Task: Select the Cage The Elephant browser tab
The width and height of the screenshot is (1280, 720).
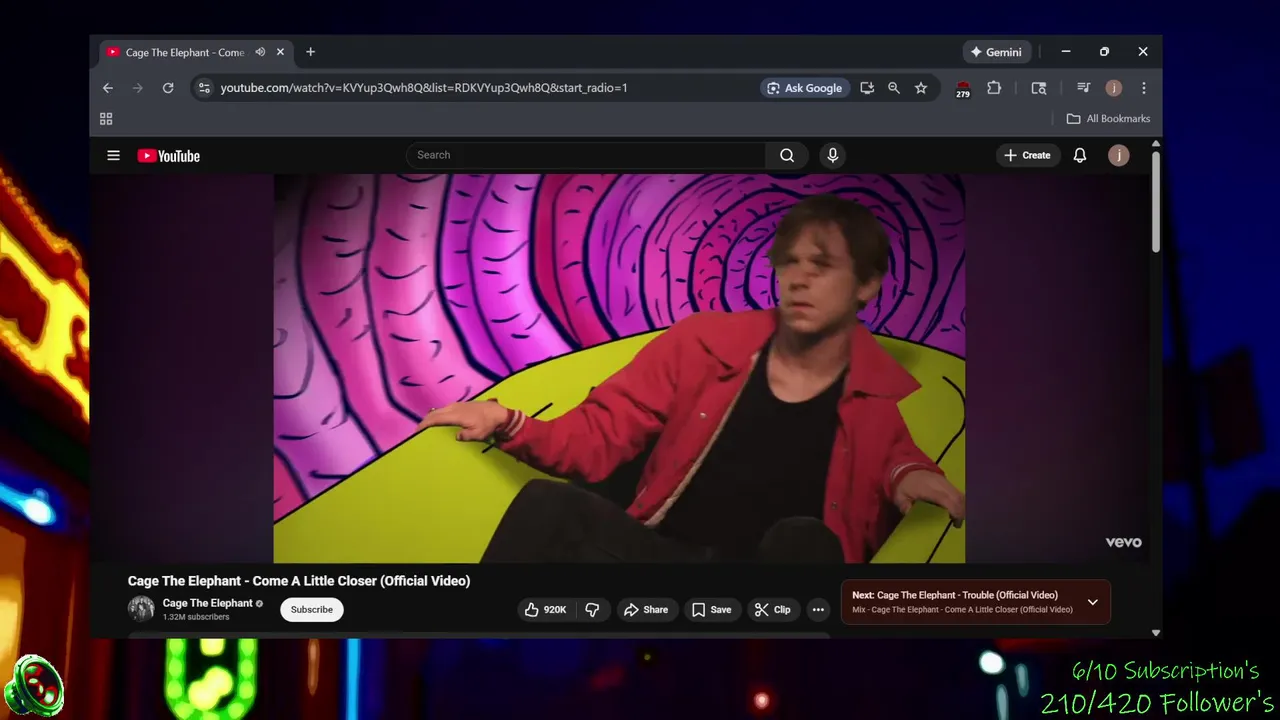Action: (185, 52)
